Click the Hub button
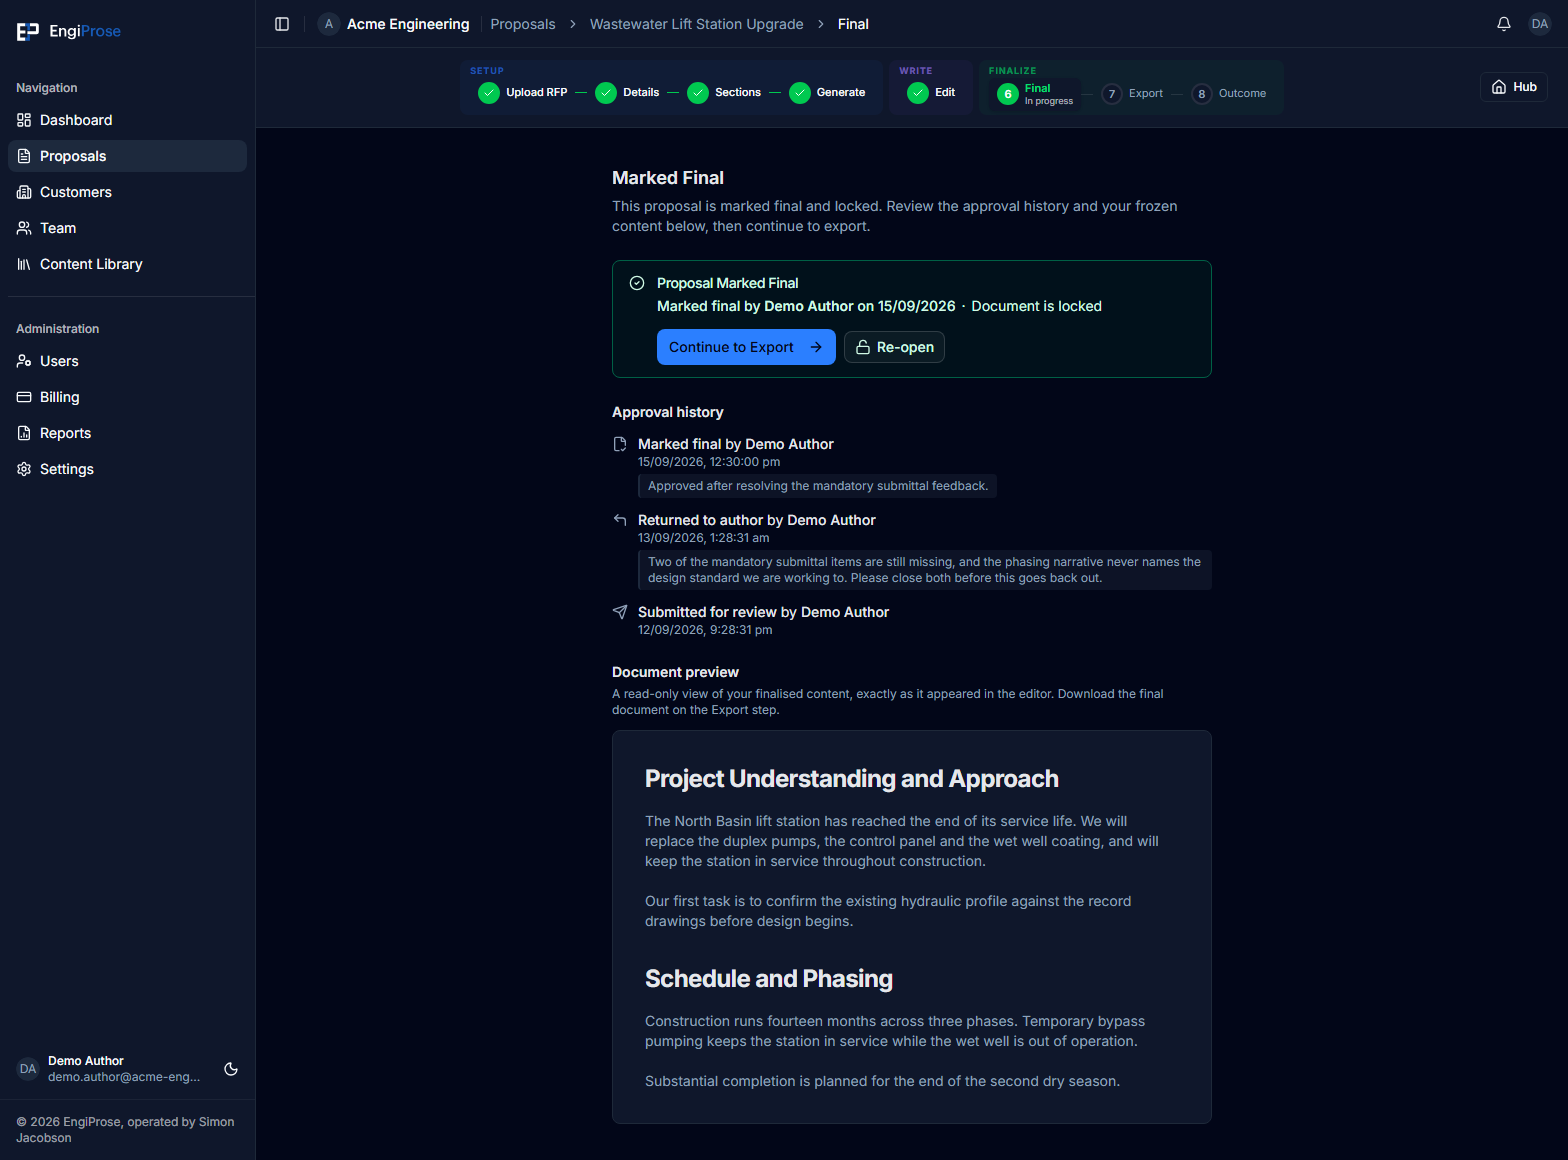The width and height of the screenshot is (1568, 1160). [x=1514, y=87]
